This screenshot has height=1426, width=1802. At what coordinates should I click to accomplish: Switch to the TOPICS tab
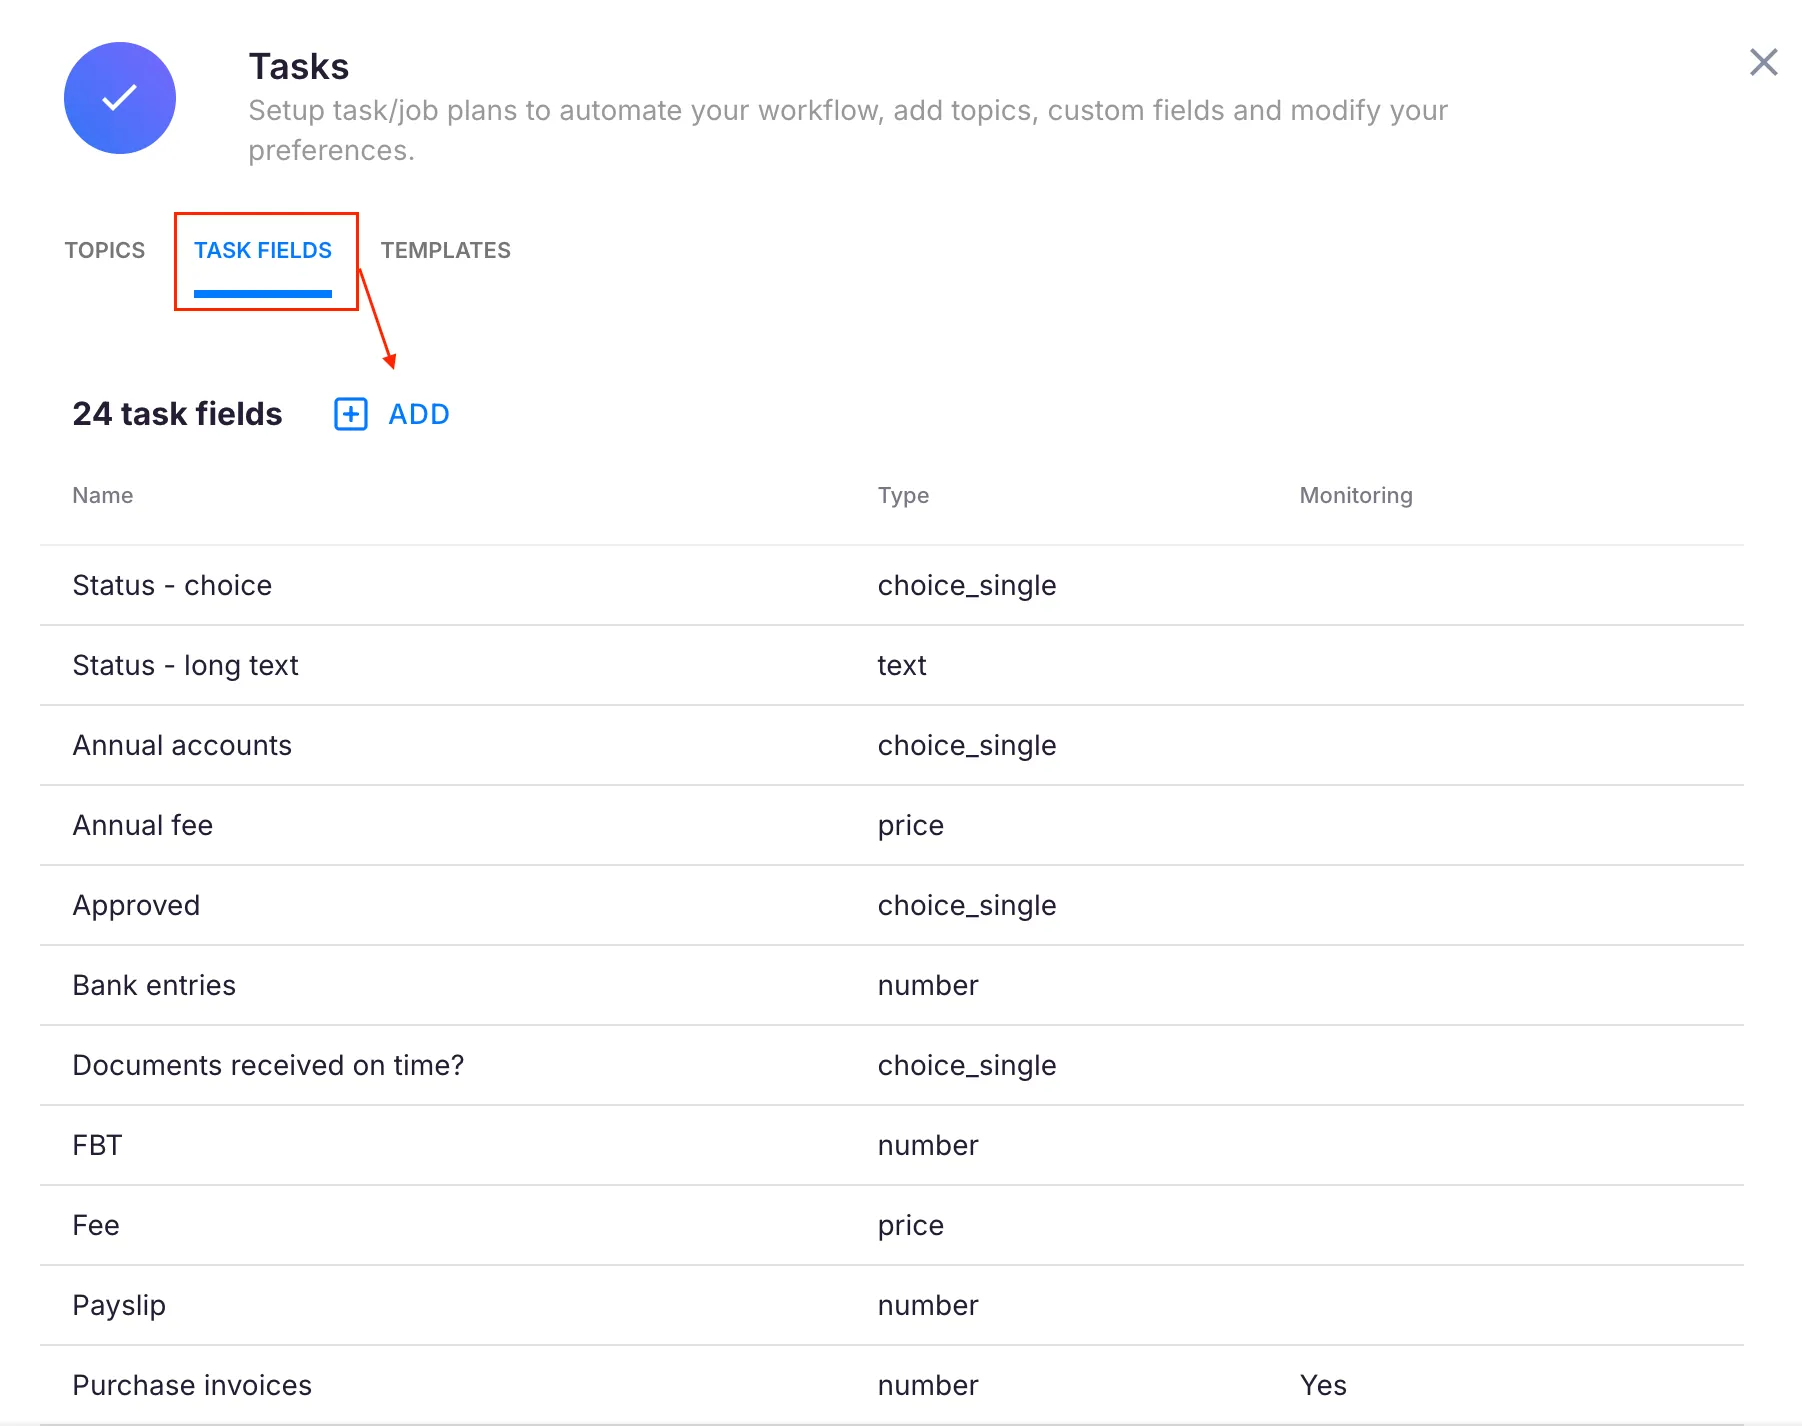(105, 250)
